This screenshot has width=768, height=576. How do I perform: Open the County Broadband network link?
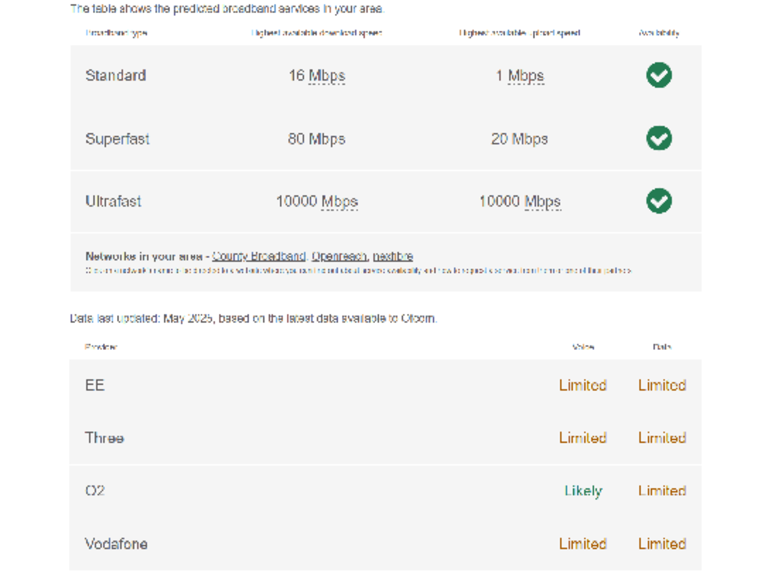coord(259,256)
